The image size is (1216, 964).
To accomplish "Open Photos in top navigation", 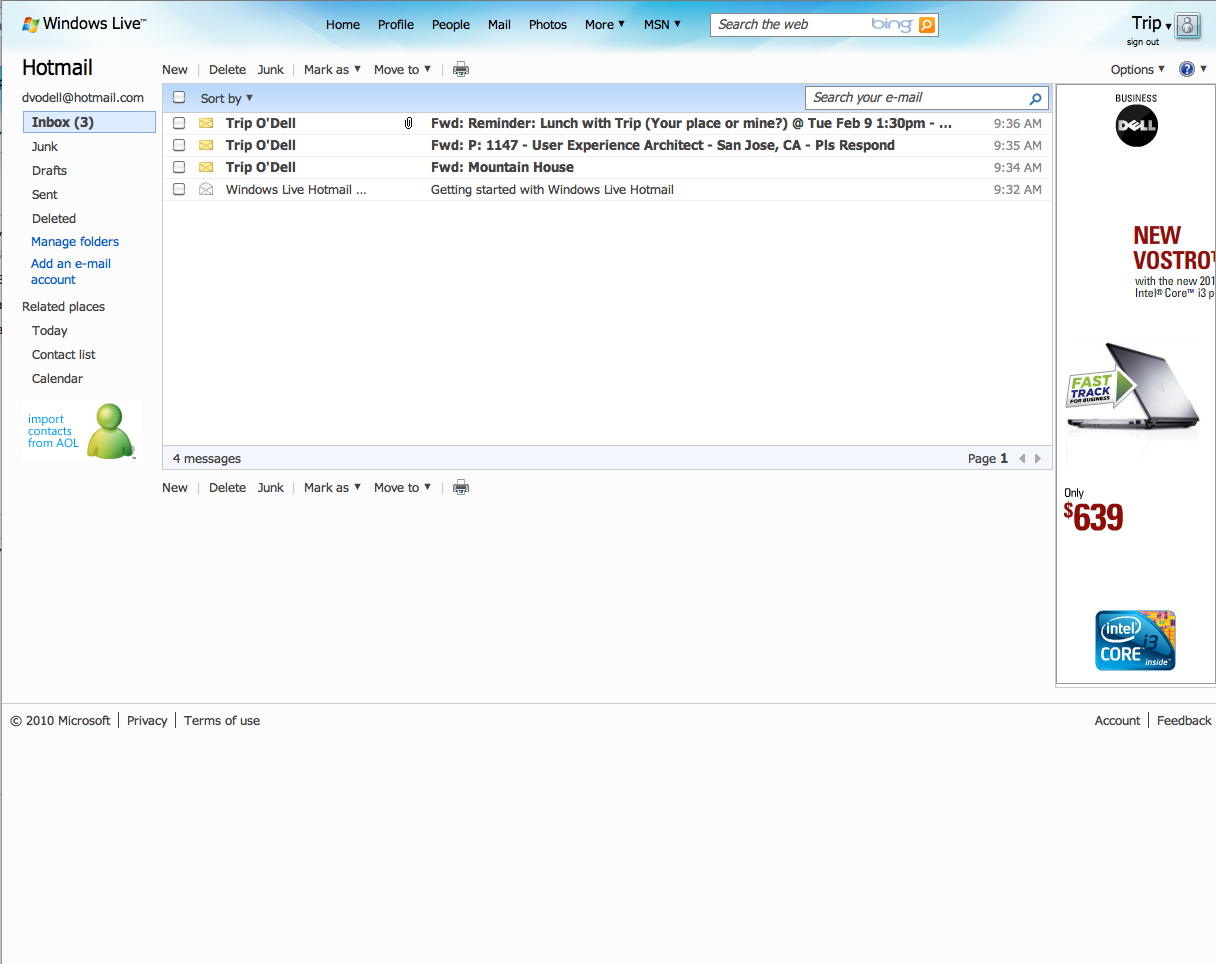I will pyautogui.click(x=548, y=24).
